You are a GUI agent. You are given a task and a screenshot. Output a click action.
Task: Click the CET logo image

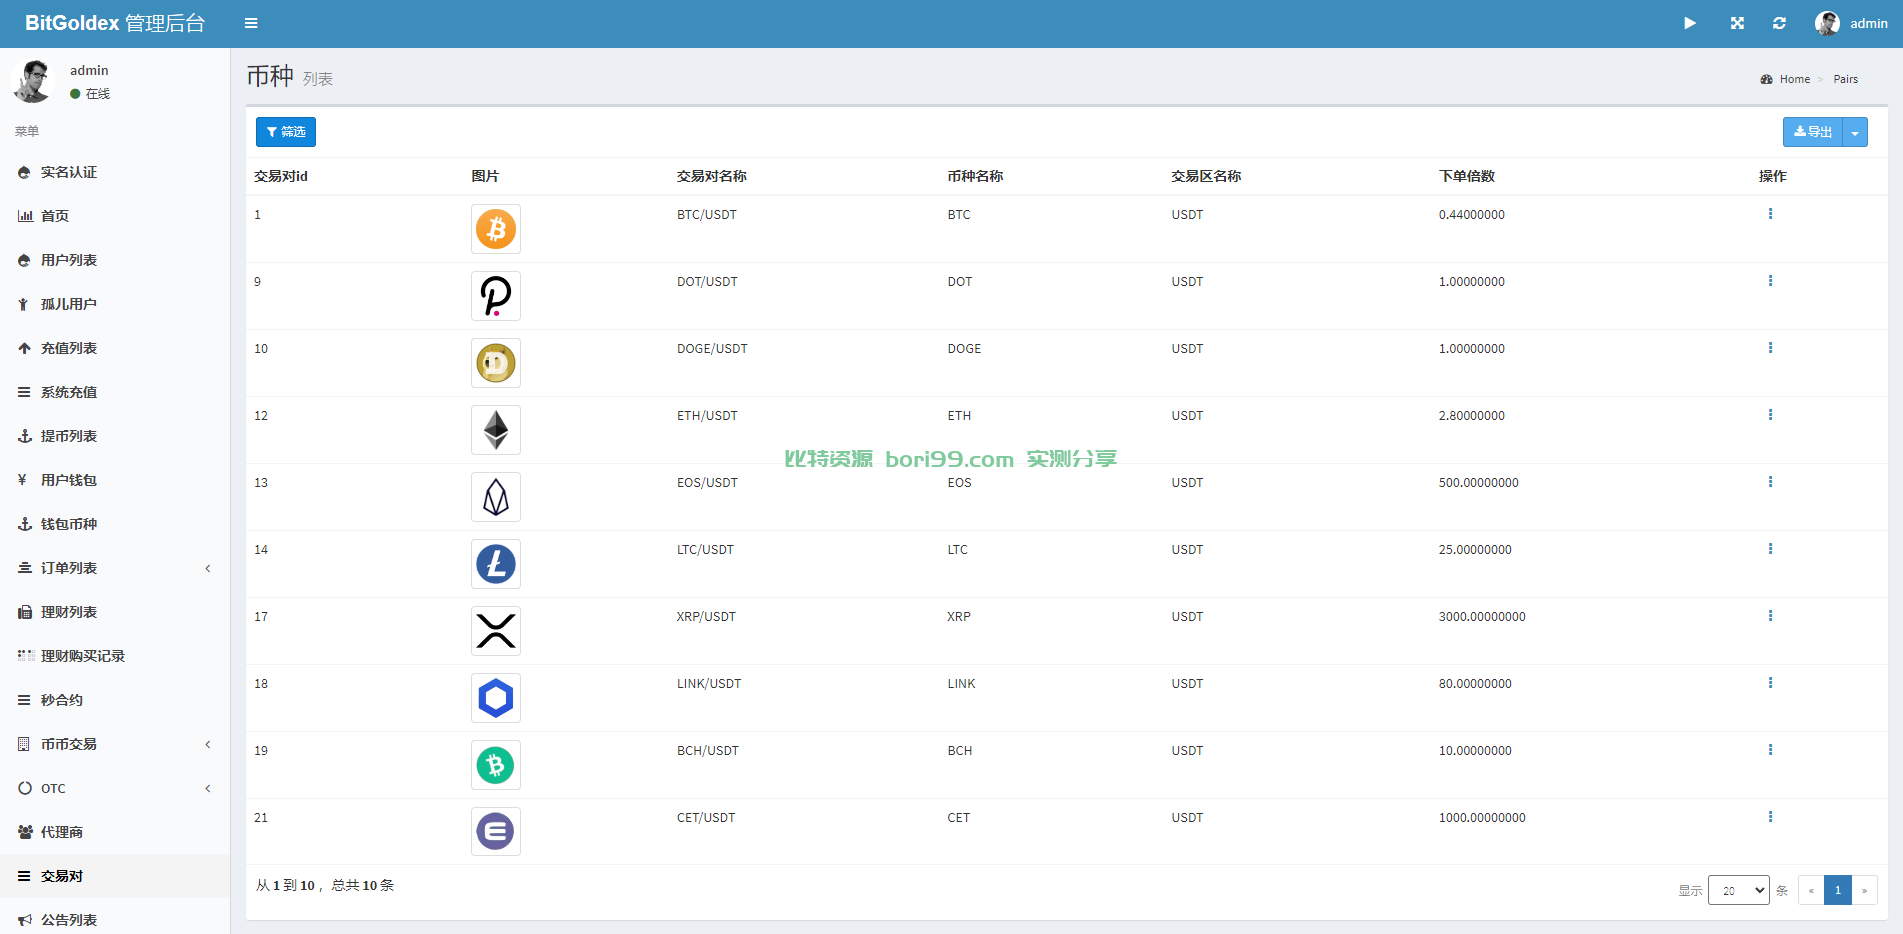pos(496,832)
